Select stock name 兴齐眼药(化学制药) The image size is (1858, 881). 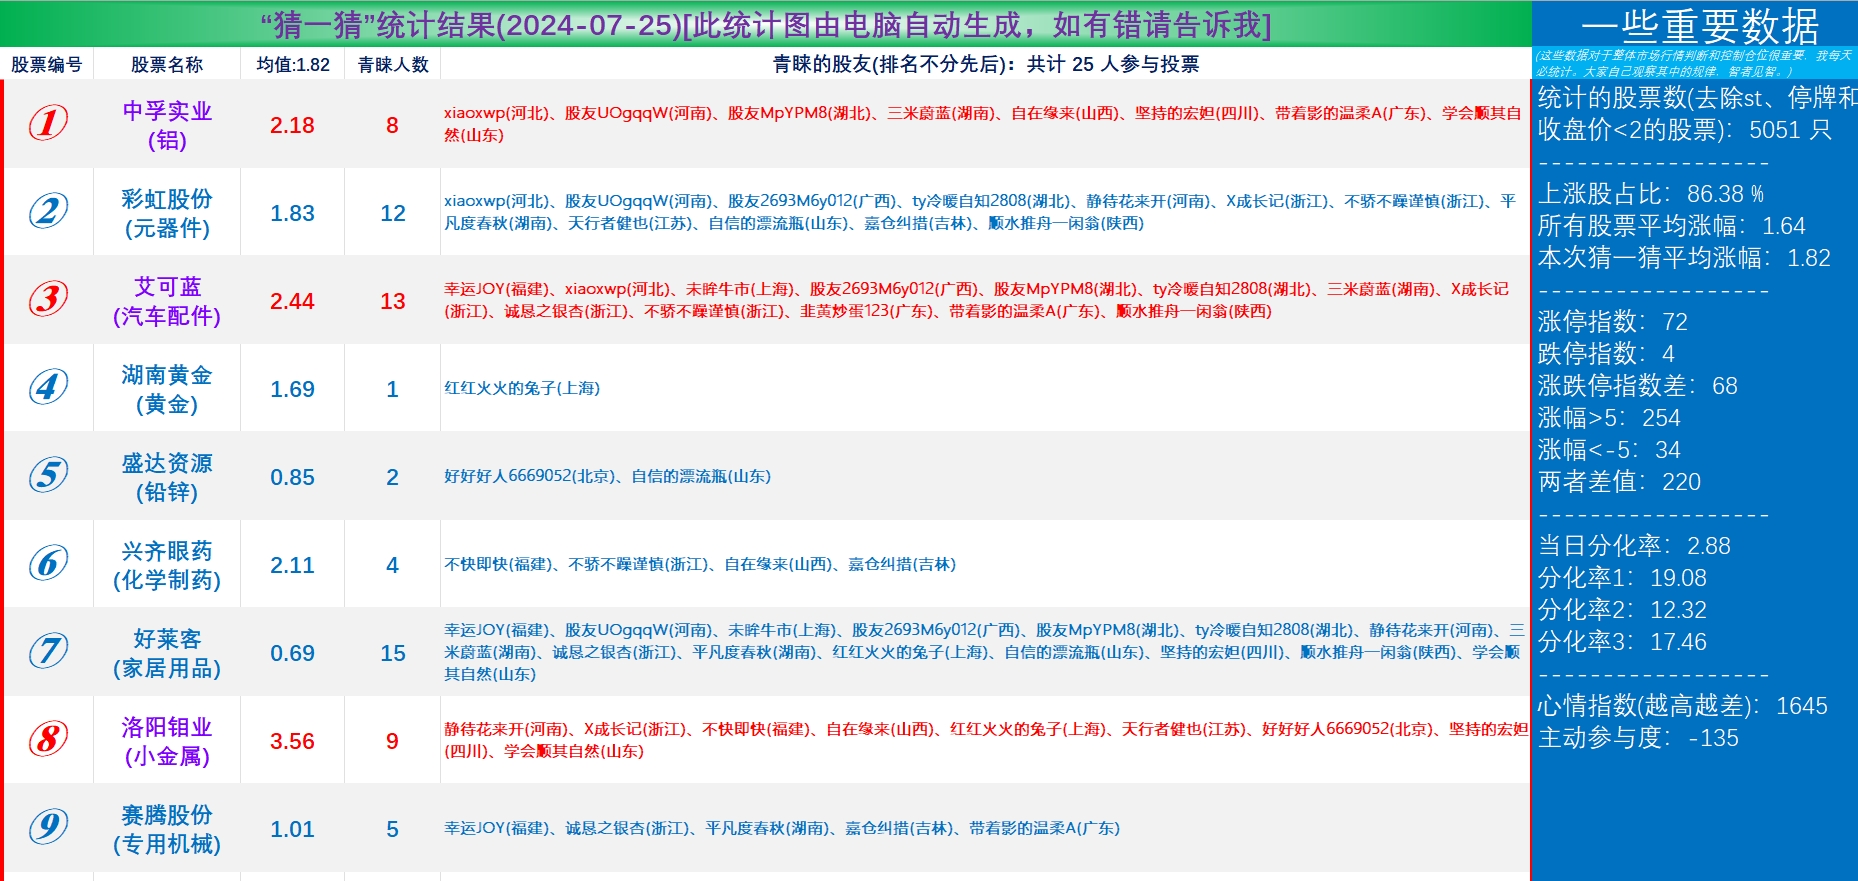point(167,565)
